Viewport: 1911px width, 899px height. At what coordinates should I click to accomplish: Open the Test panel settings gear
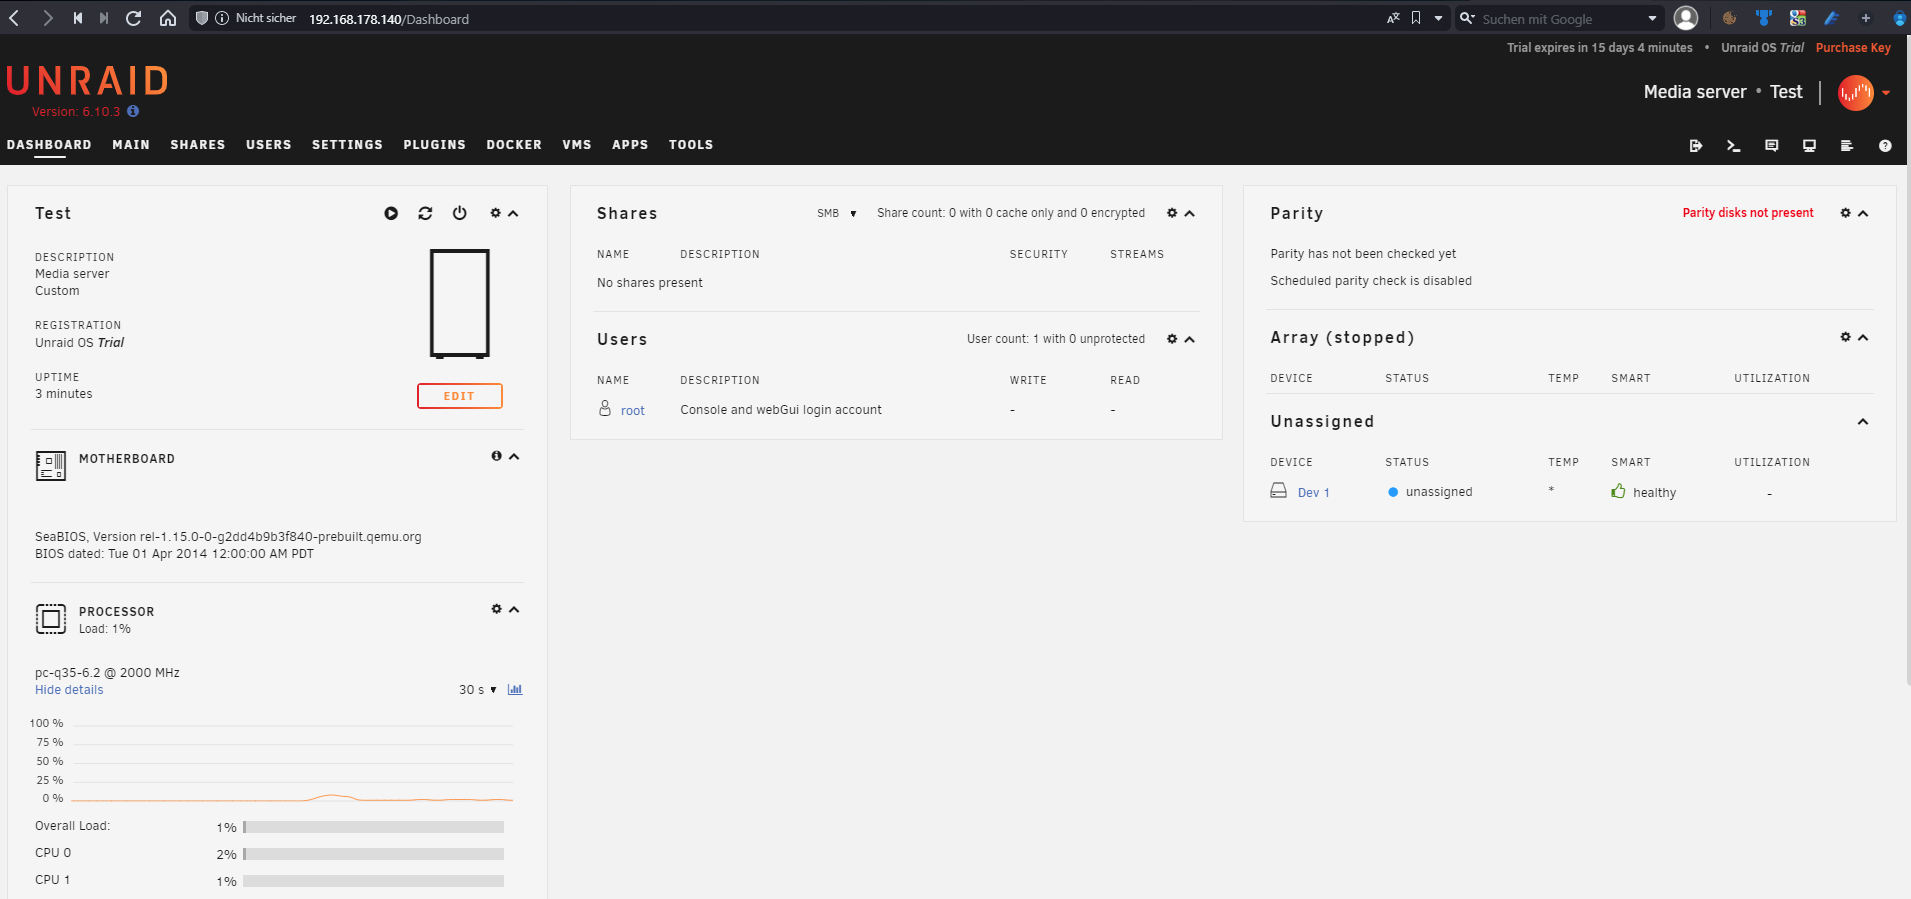click(x=495, y=213)
